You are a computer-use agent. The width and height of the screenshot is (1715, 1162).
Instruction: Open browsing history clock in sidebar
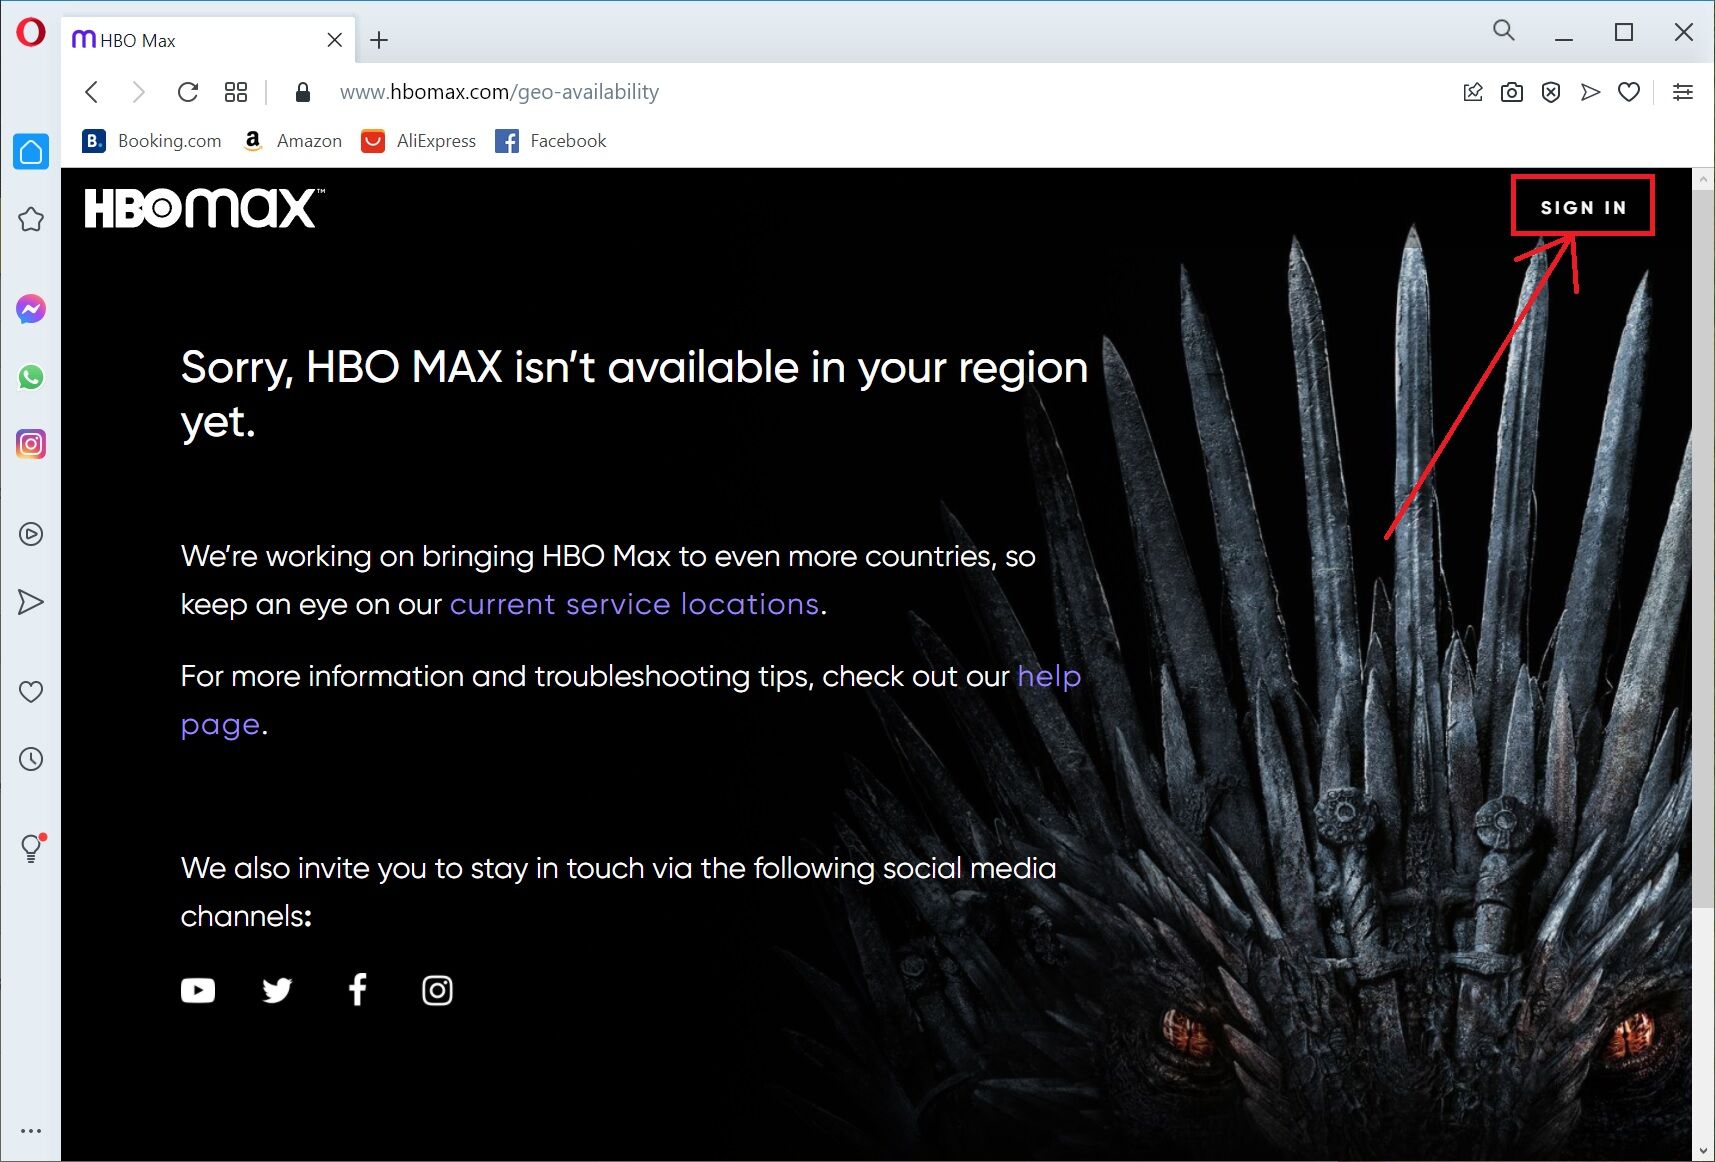(x=31, y=759)
